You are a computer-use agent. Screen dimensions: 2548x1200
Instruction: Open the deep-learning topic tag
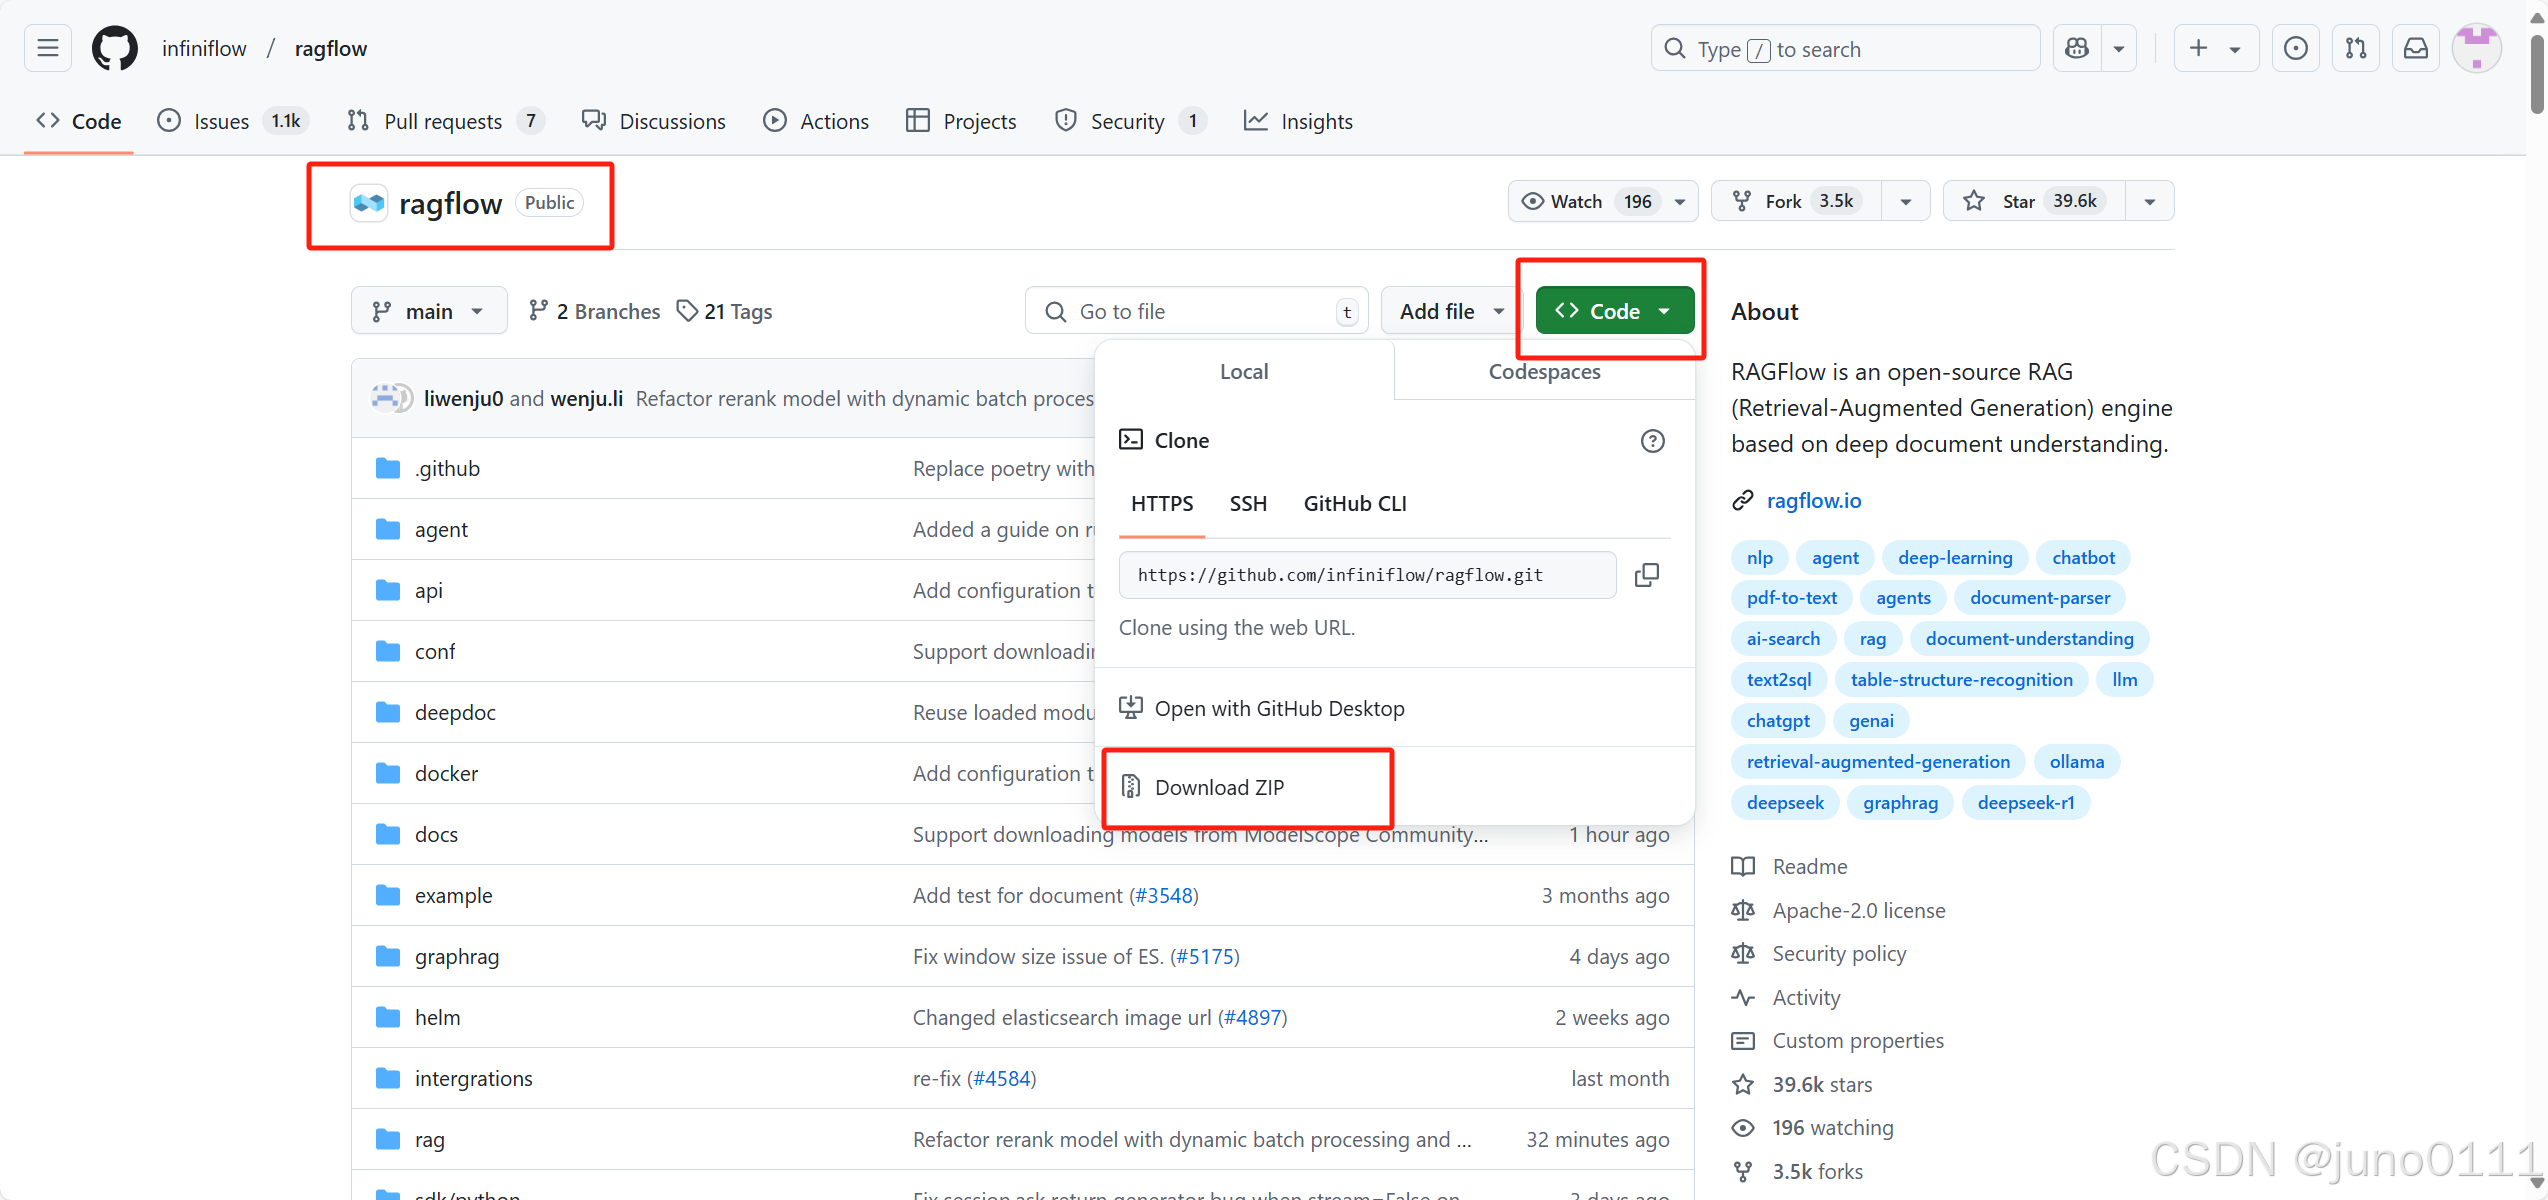1954,557
